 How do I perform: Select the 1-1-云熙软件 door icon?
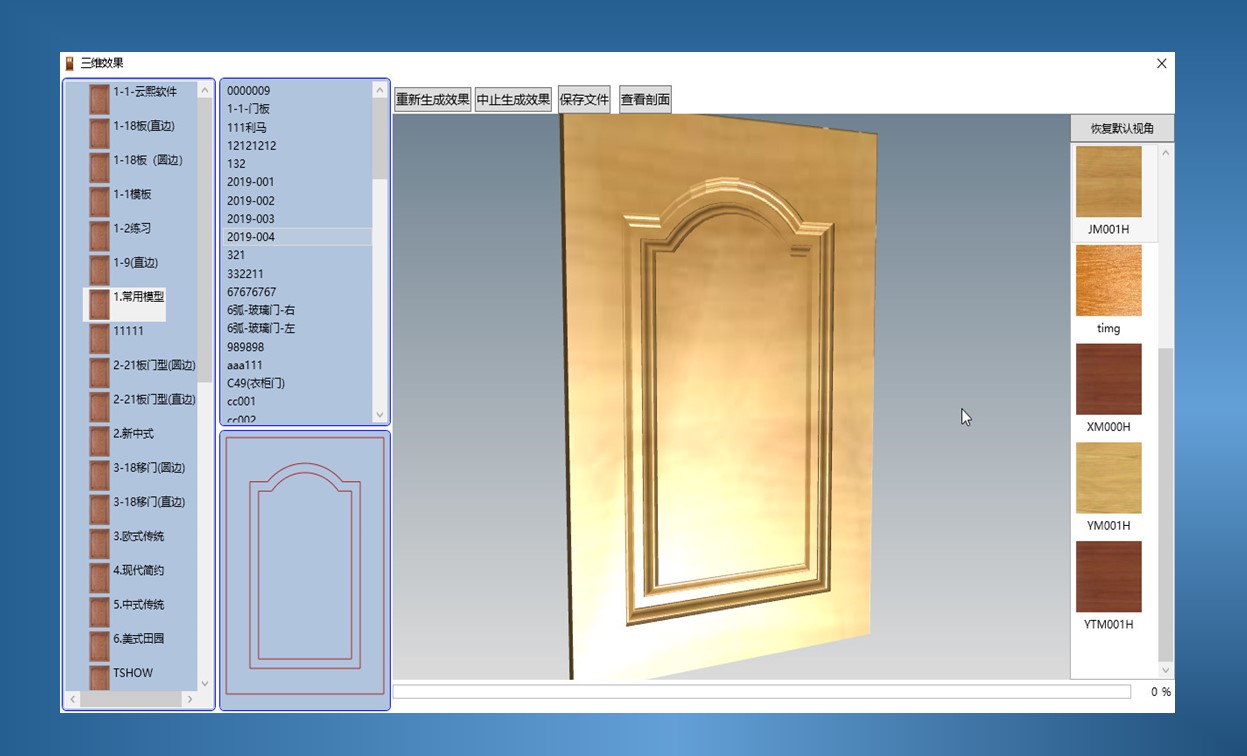[x=99, y=98]
